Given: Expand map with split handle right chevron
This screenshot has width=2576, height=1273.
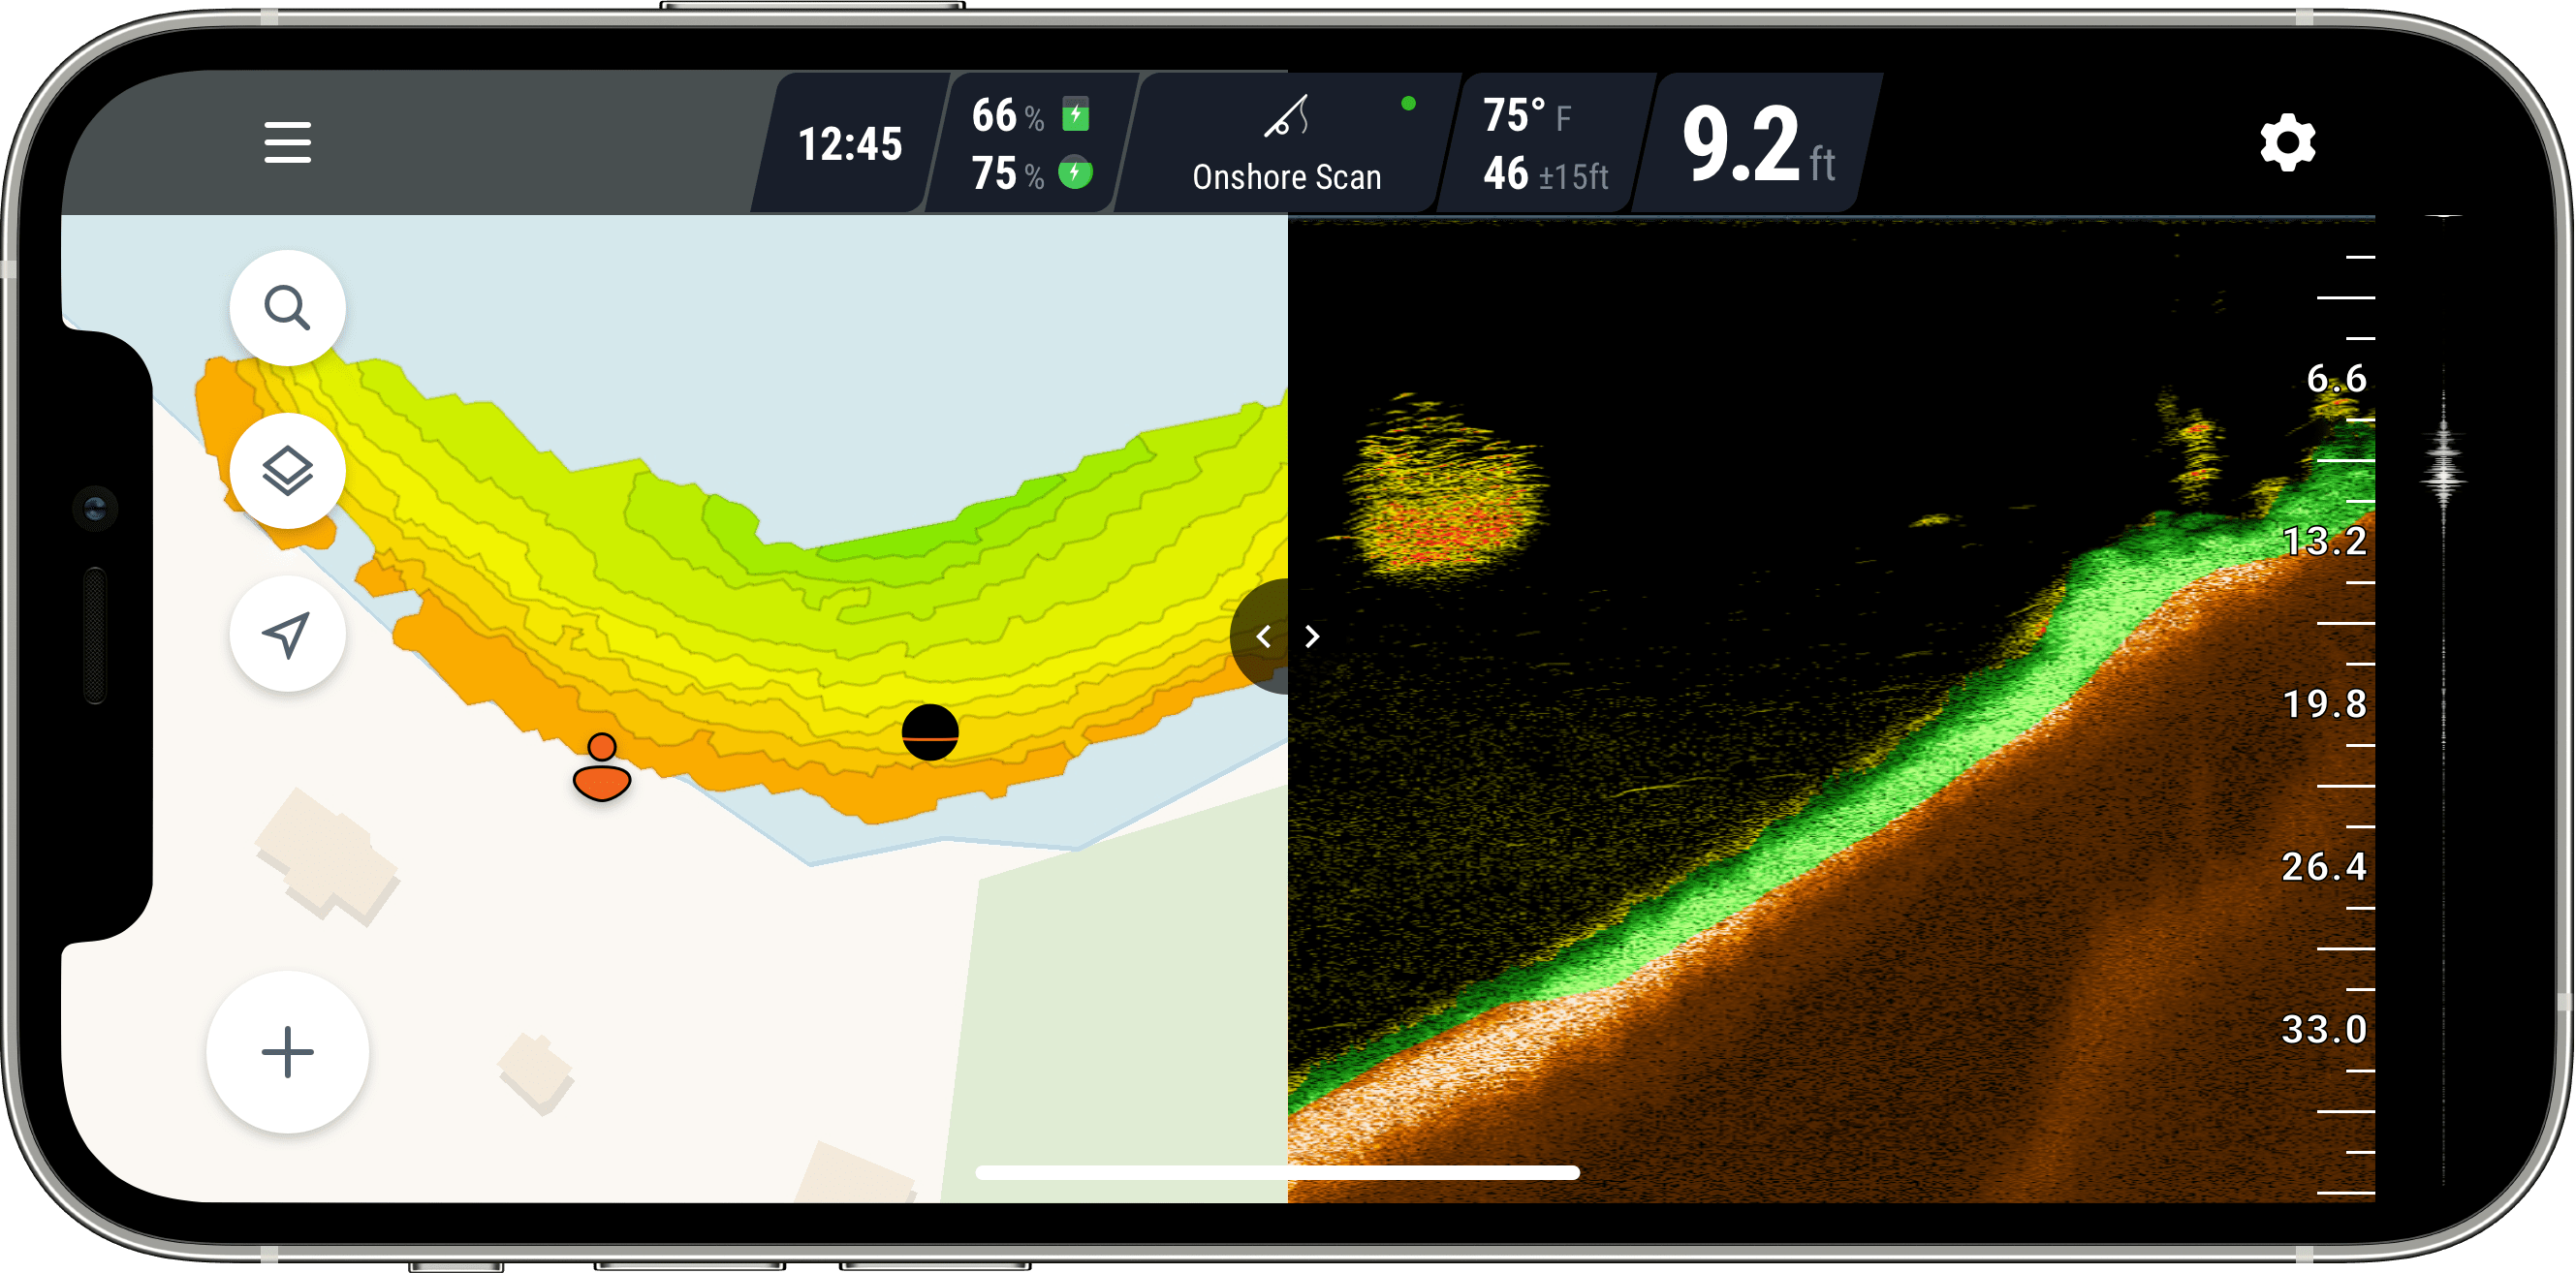Looking at the screenshot, I should (1312, 636).
